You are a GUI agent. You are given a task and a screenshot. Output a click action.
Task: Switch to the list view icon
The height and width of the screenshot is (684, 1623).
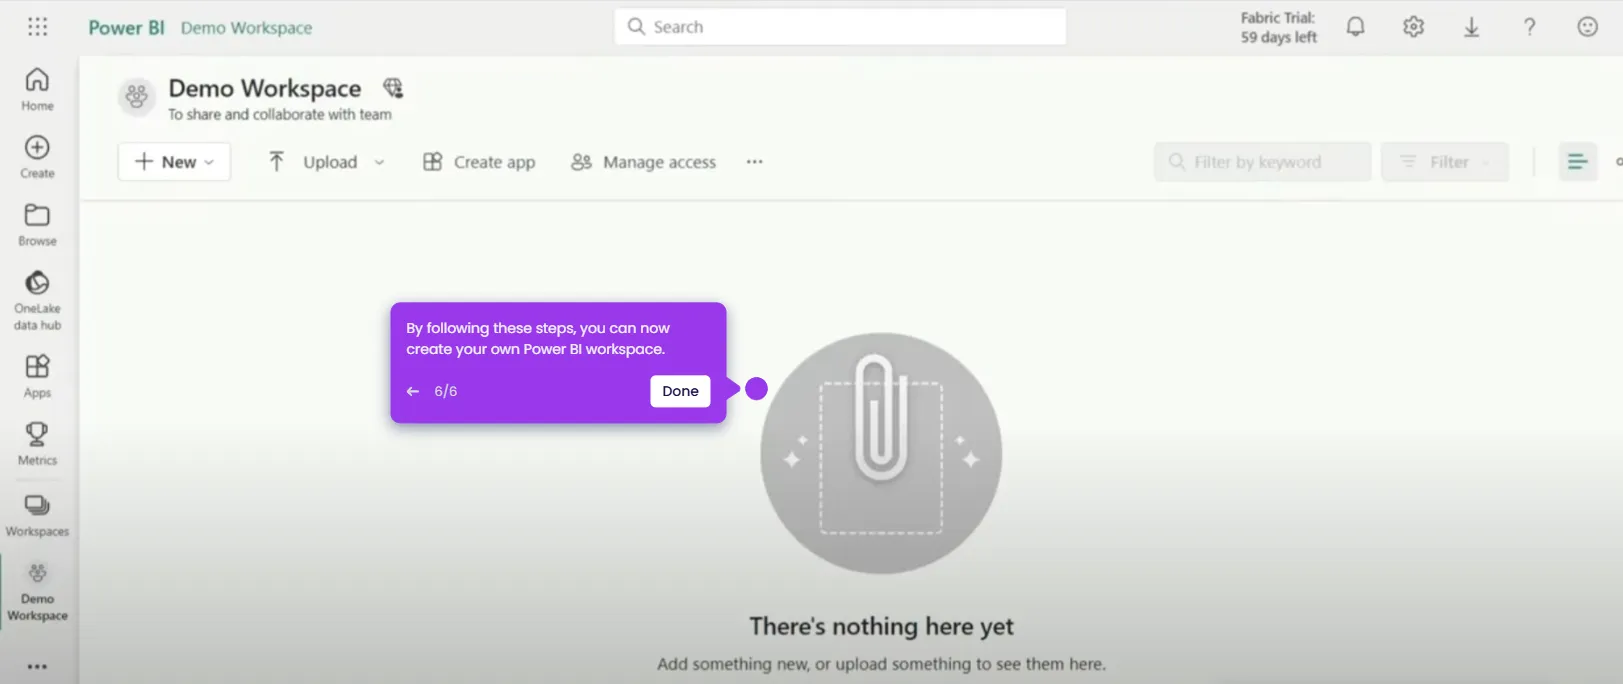pyautogui.click(x=1577, y=162)
